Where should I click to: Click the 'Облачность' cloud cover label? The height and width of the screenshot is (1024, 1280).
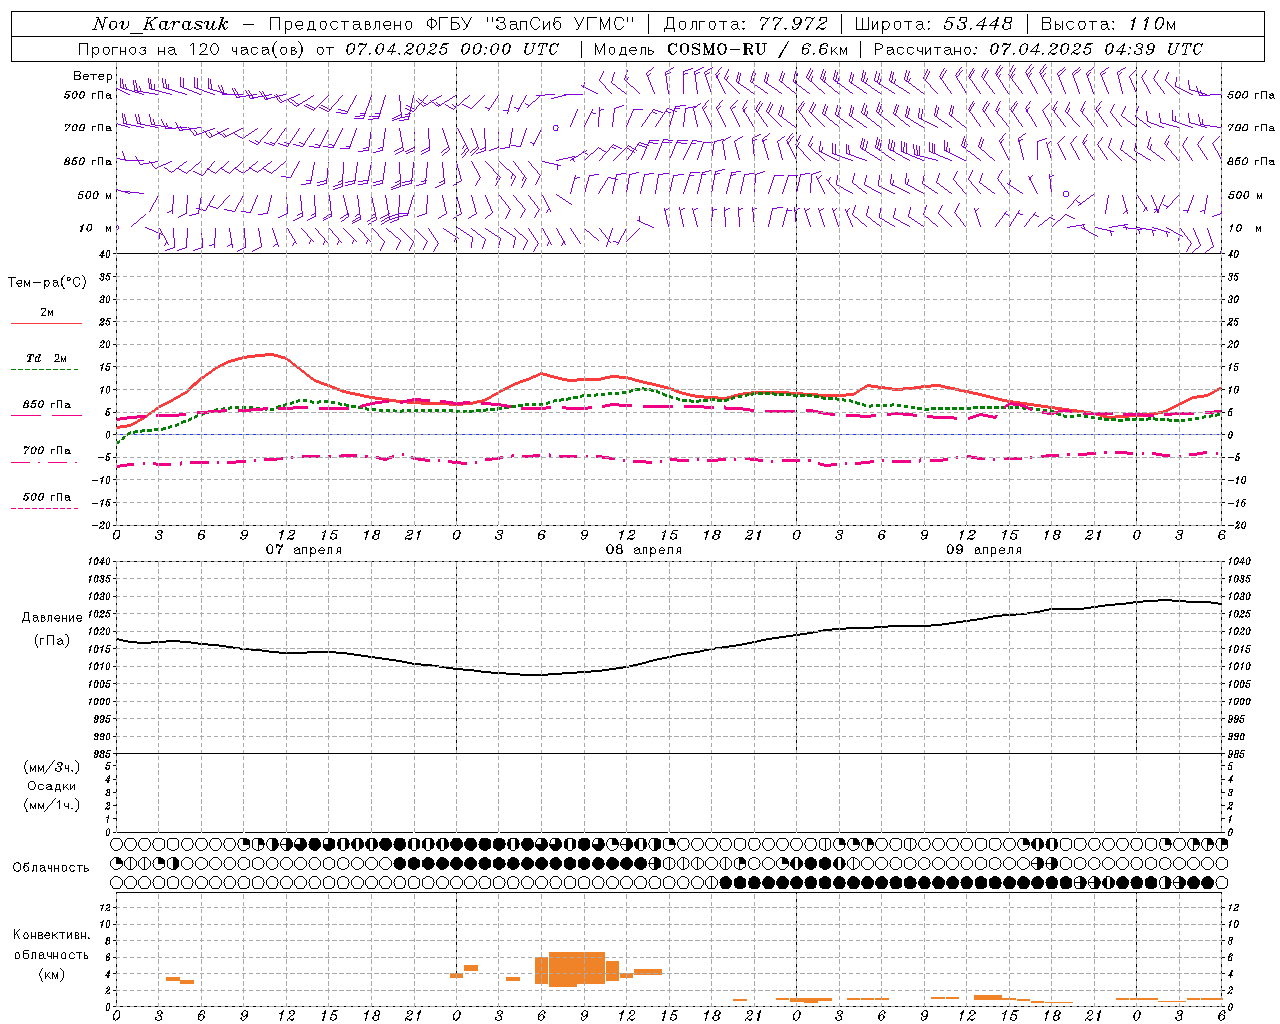click(x=51, y=868)
